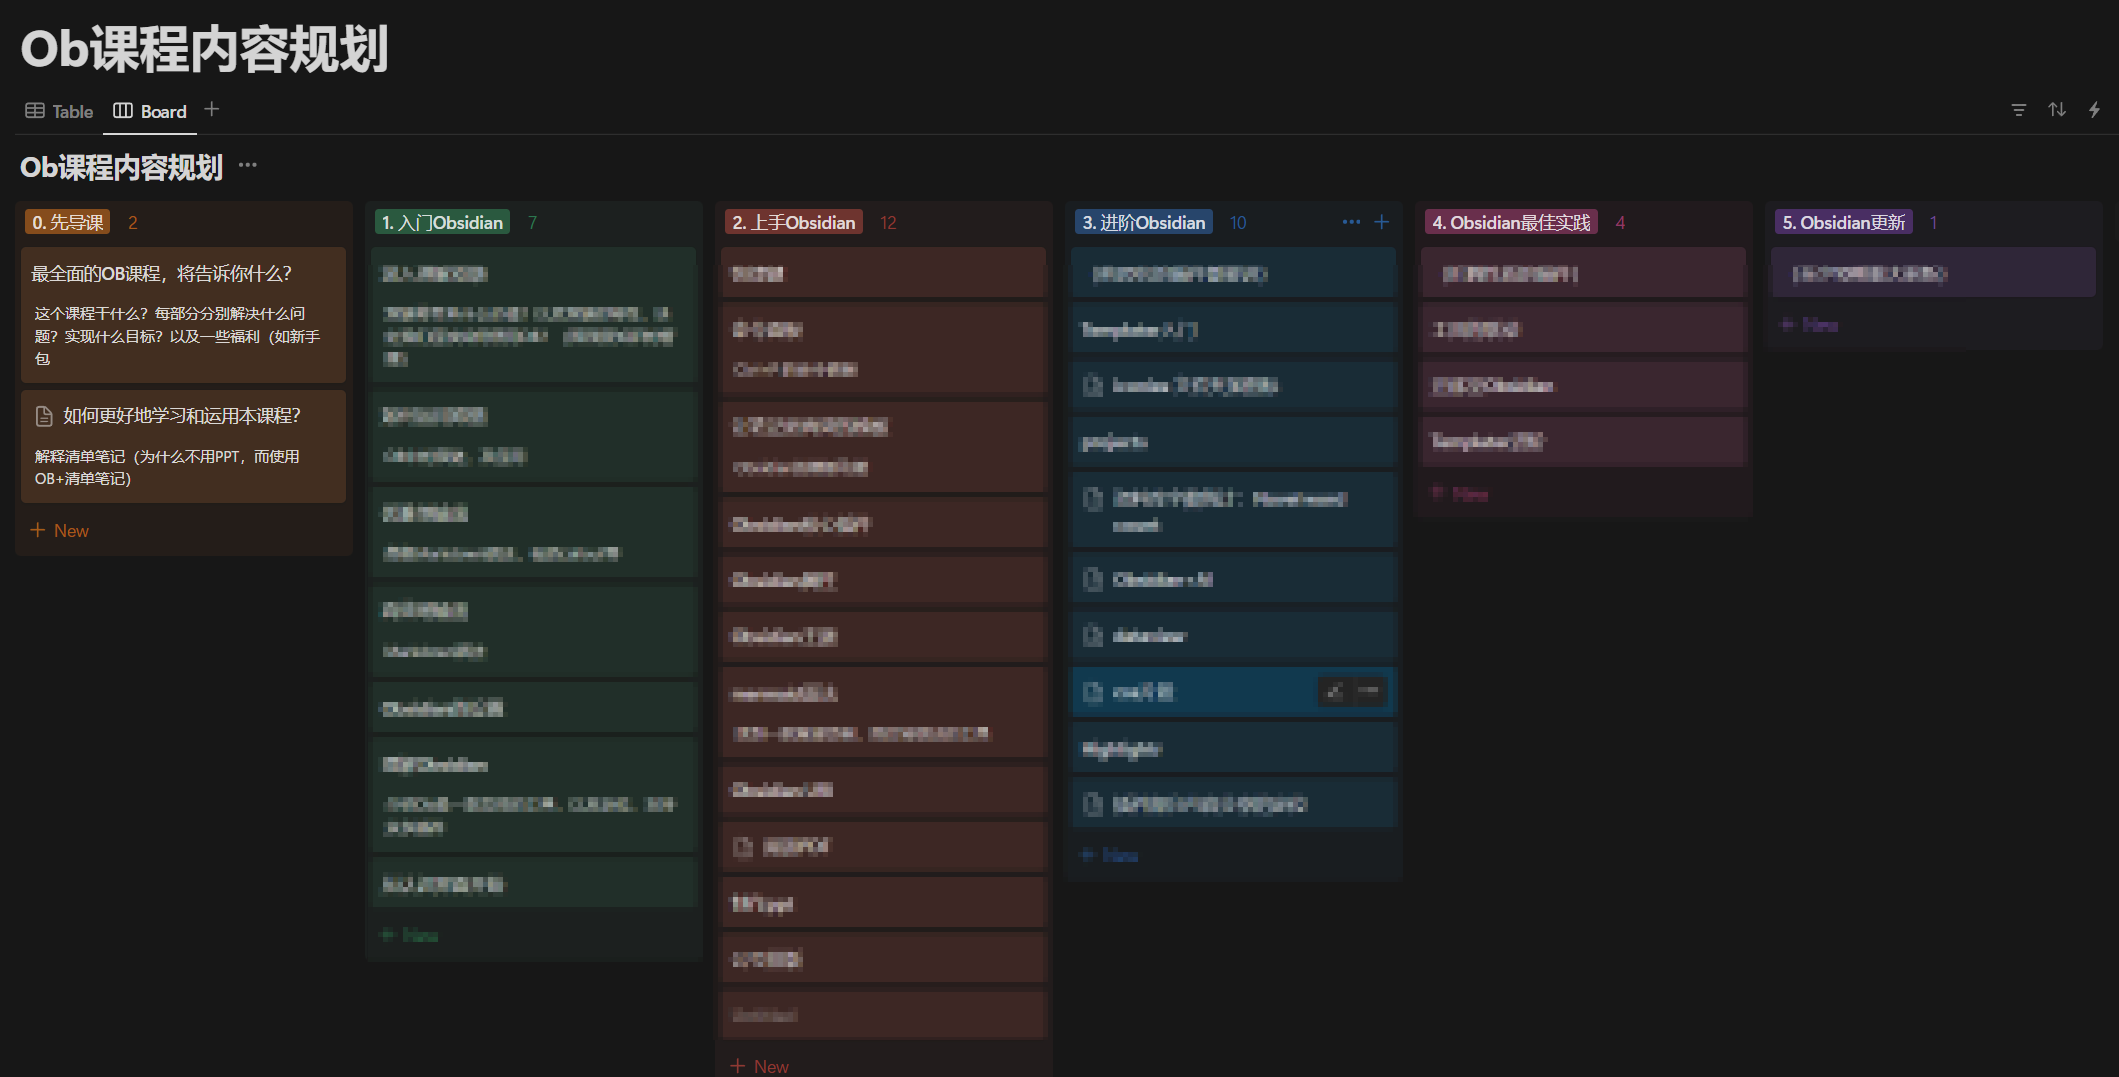
Task: Add New card in 3. 进阶Obsidian column
Action: point(1110,855)
